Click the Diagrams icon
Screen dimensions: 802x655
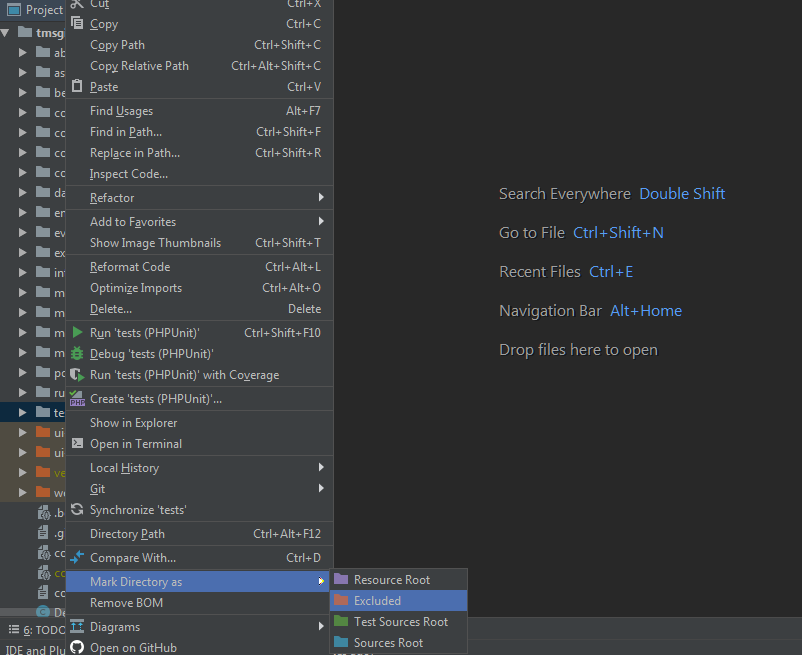coord(77,626)
